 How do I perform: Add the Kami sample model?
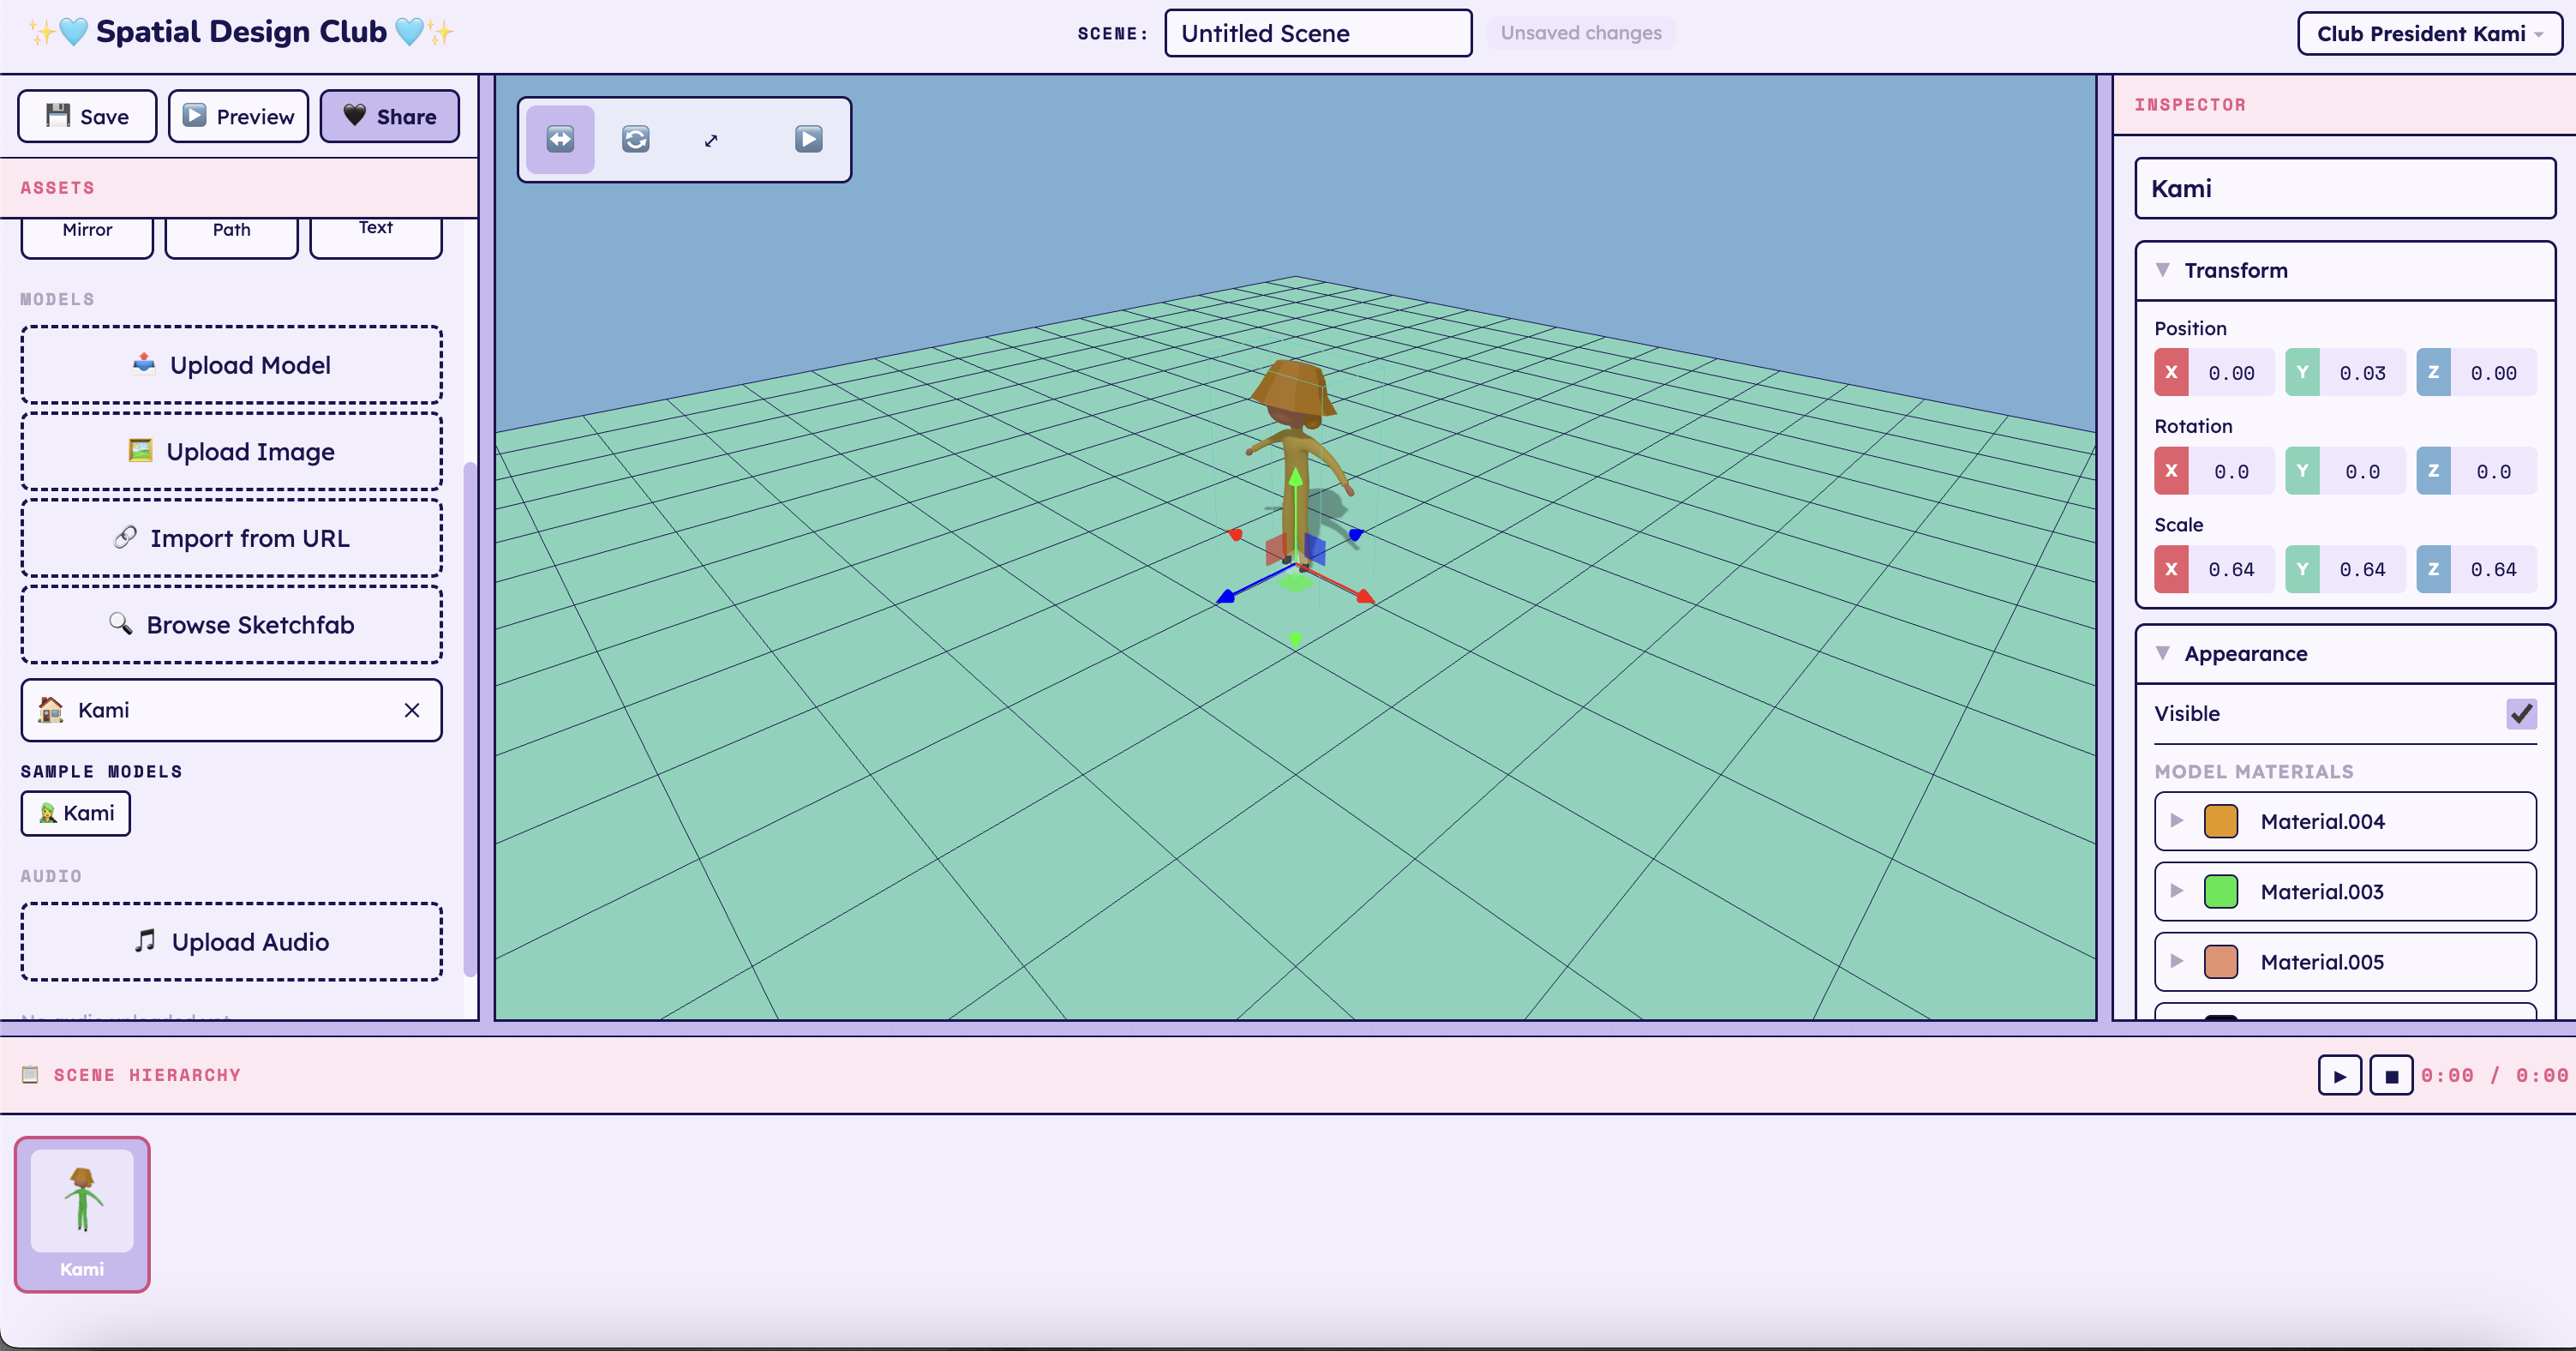point(75,813)
